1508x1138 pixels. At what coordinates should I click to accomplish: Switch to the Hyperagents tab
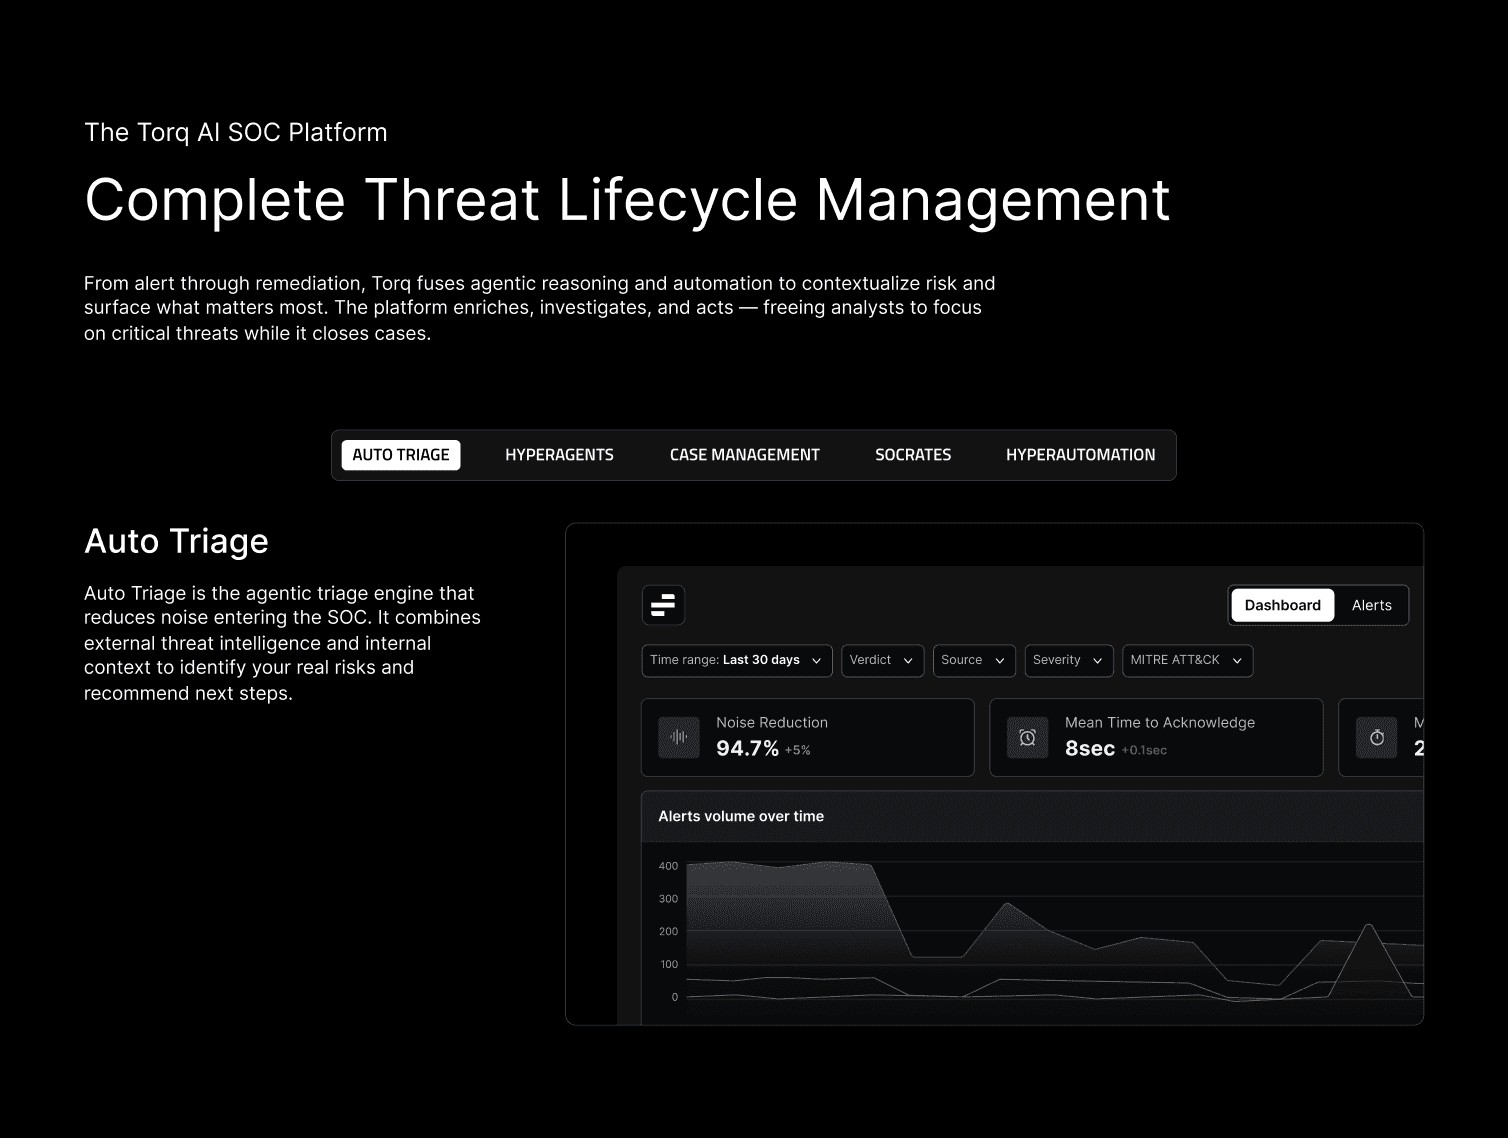[559, 455]
